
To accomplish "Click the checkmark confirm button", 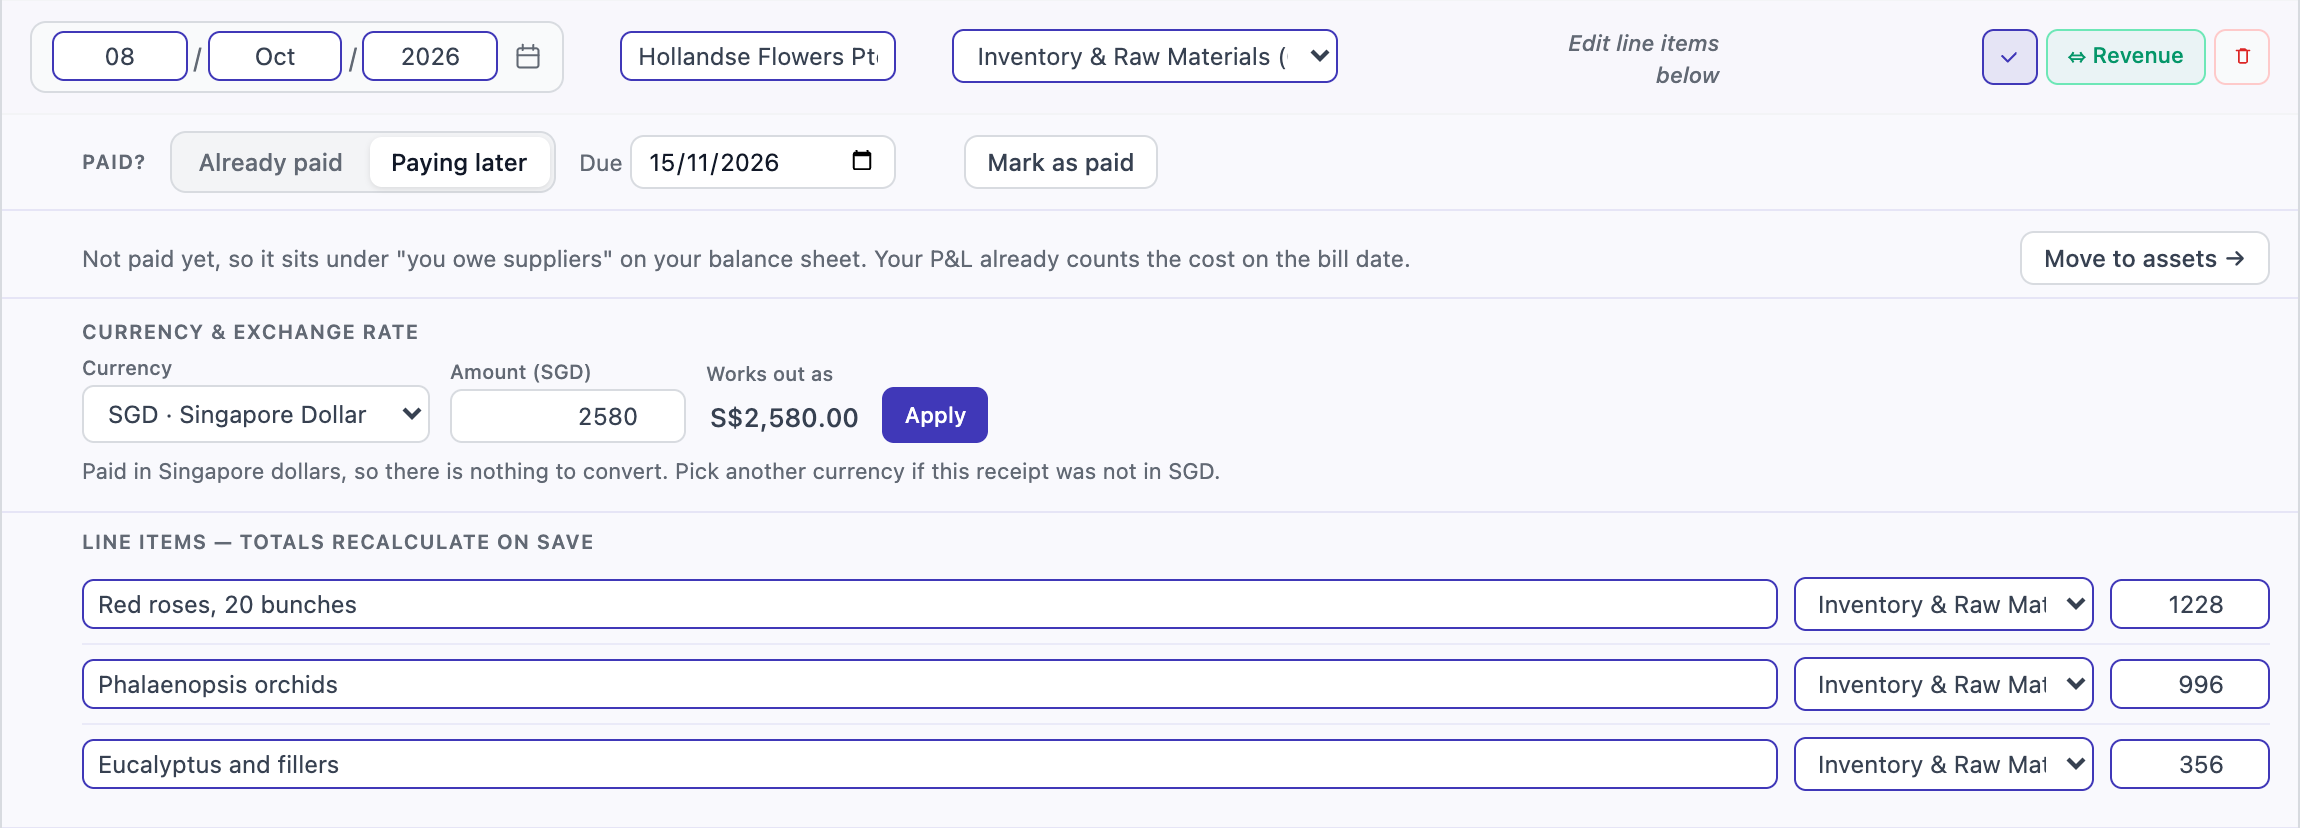I will pyautogui.click(x=2009, y=57).
